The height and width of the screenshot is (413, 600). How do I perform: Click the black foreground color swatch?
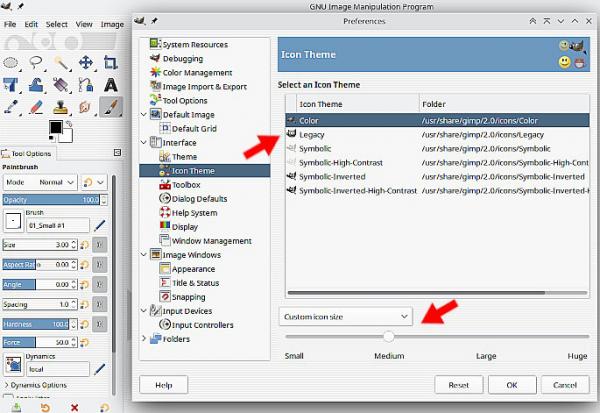pyautogui.click(x=55, y=127)
